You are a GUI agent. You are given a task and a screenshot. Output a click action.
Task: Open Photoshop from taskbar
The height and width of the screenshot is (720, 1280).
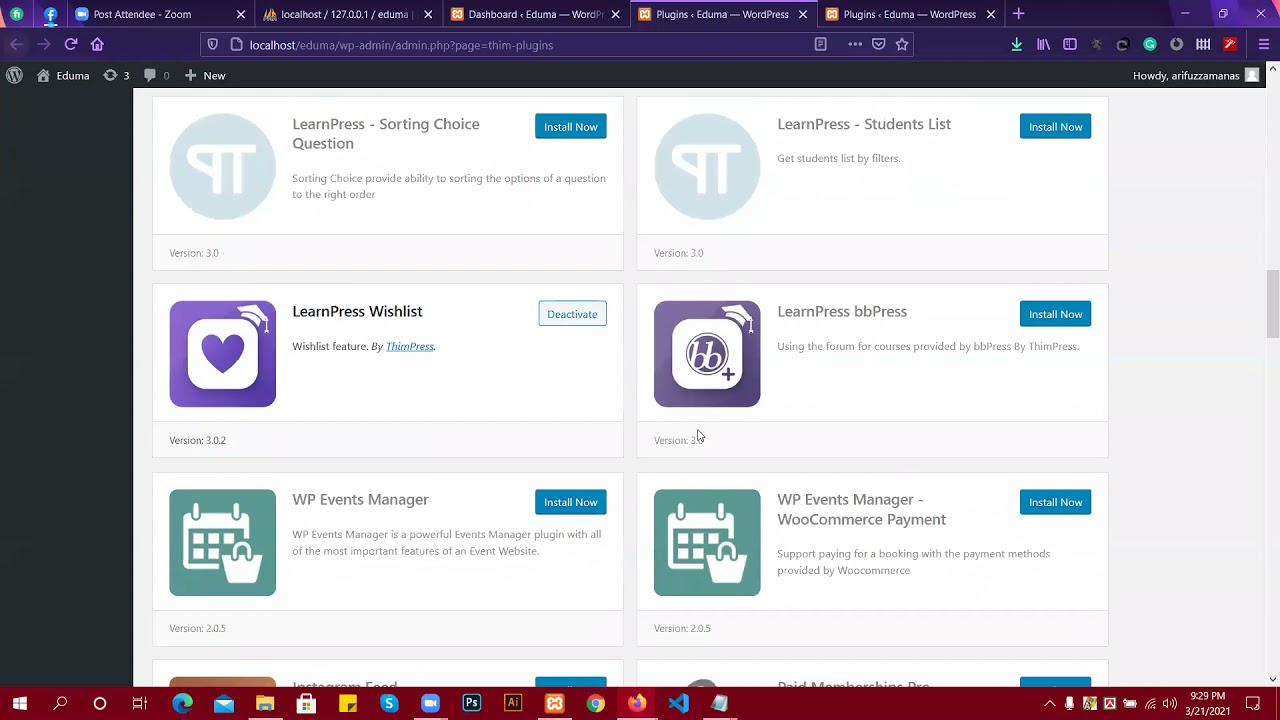coord(471,704)
